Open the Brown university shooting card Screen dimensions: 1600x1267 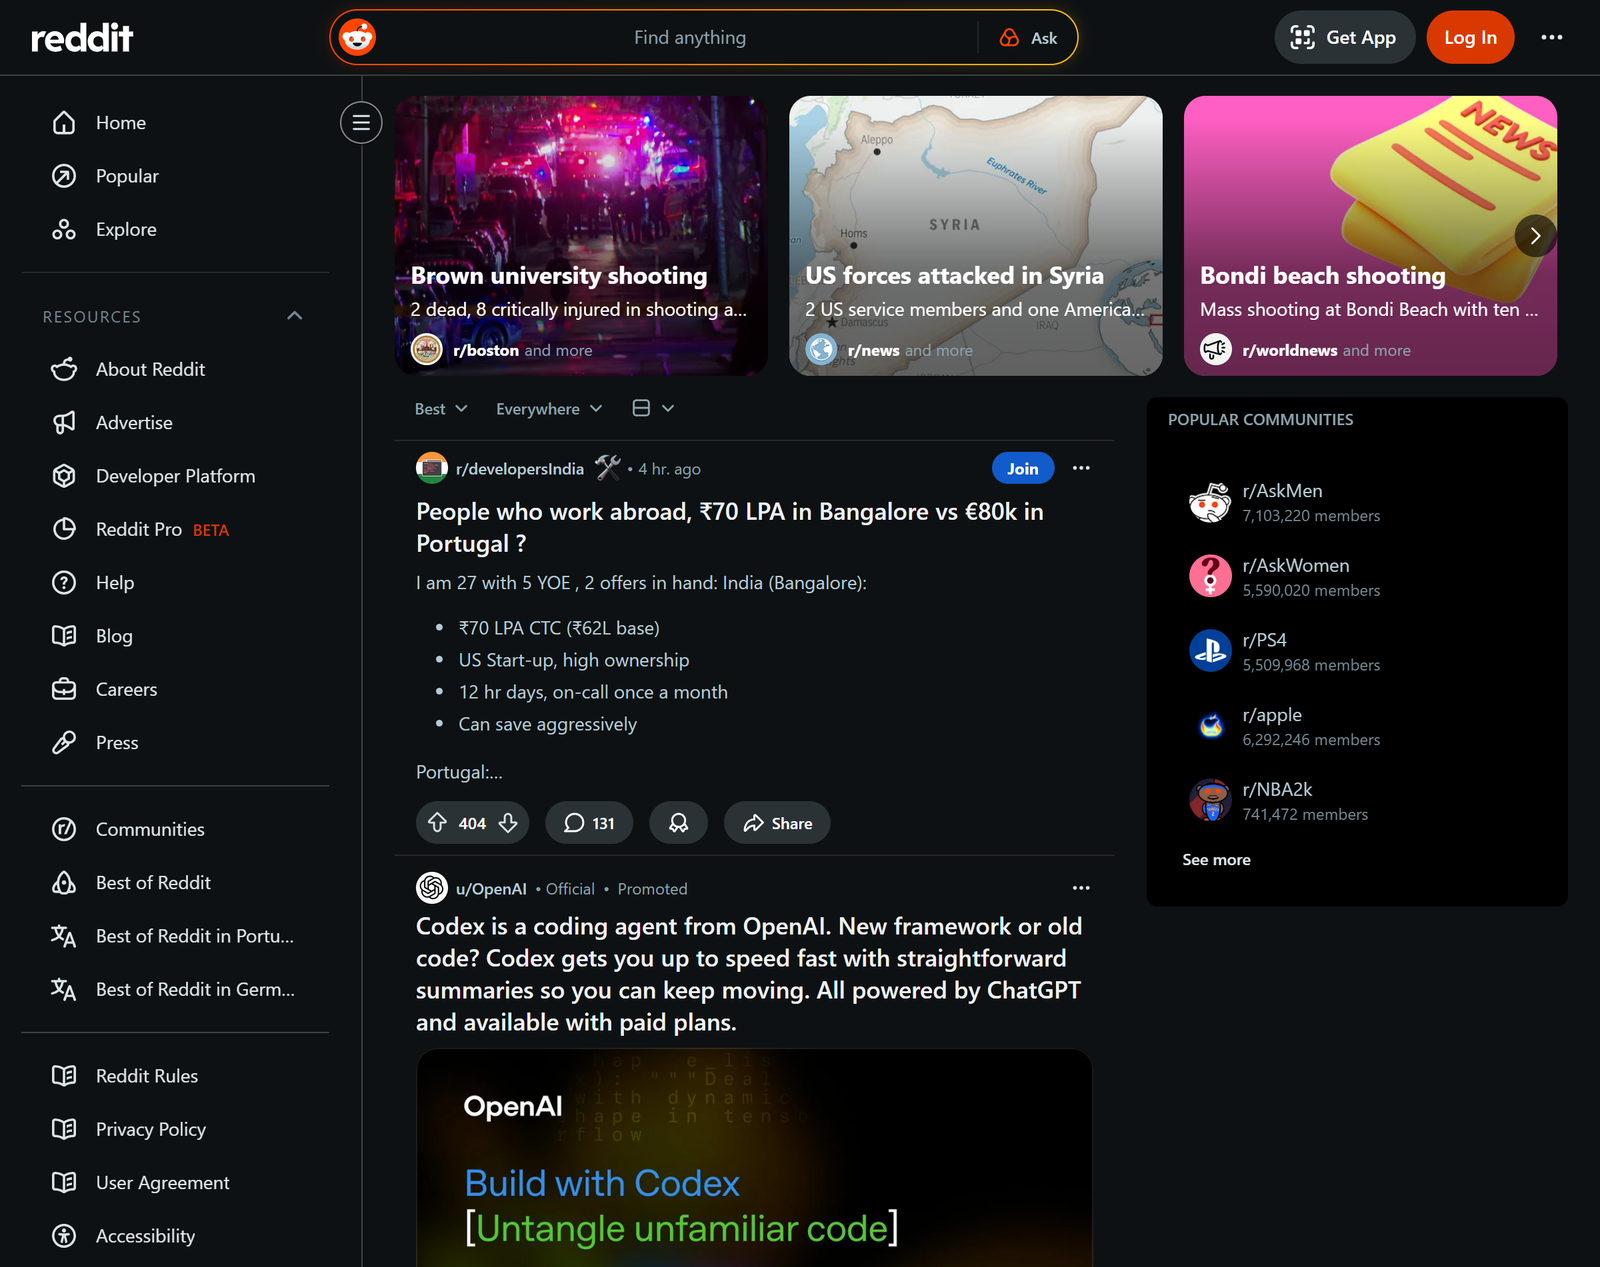pyautogui.click(x=581, y=236)
